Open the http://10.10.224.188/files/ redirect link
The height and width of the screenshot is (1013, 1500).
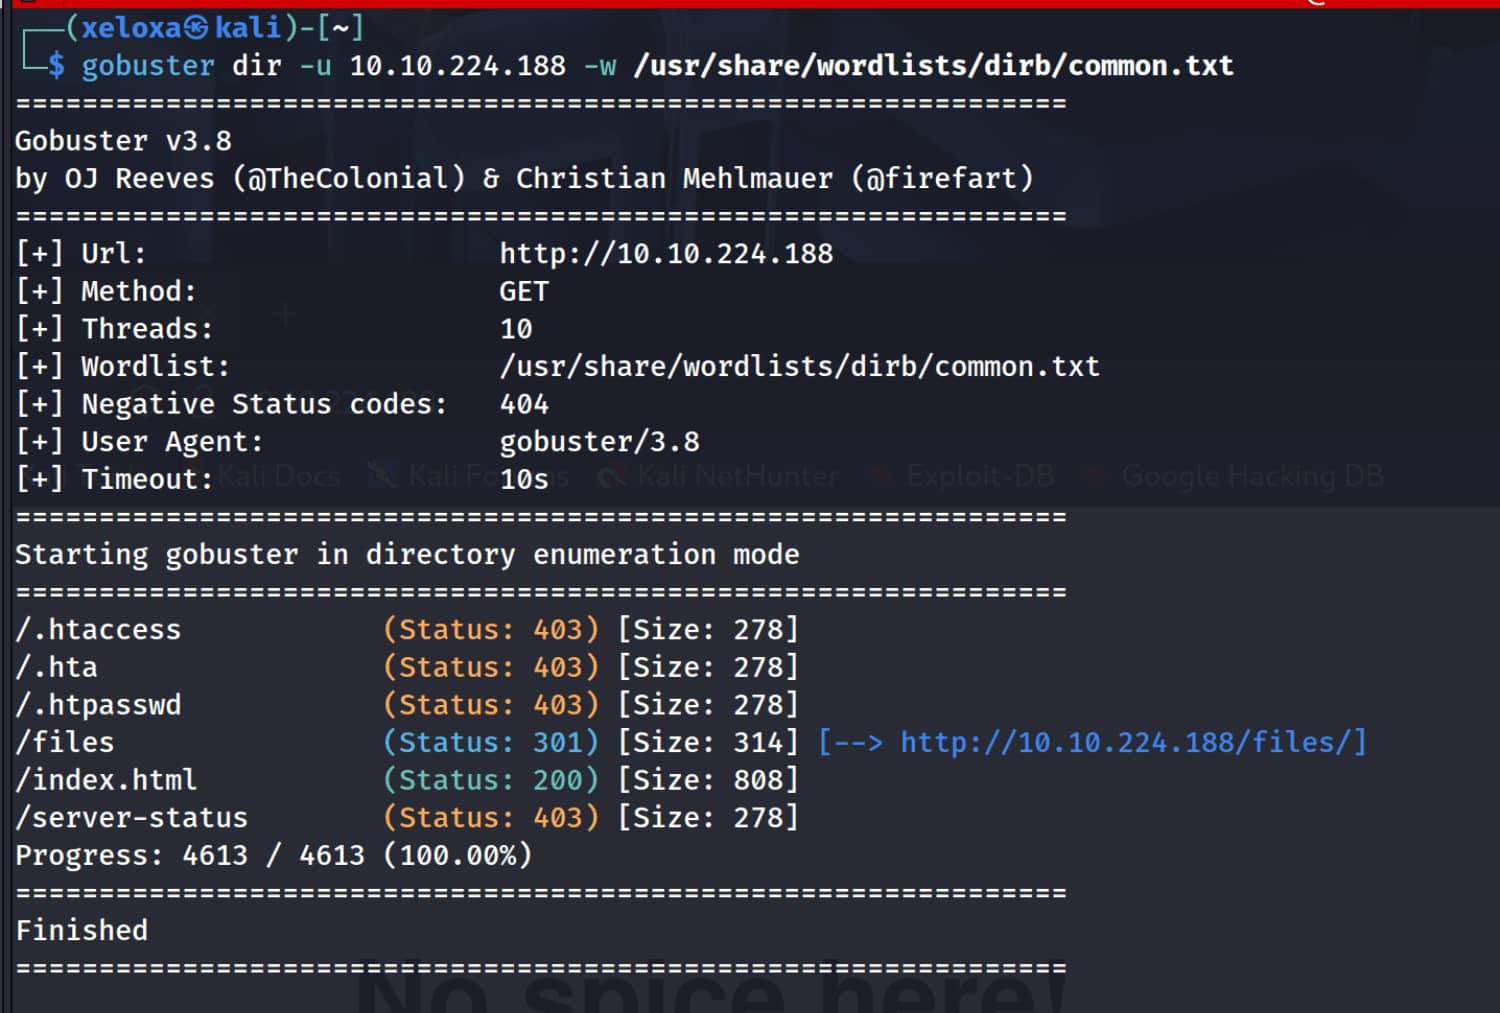point(1132,742)
